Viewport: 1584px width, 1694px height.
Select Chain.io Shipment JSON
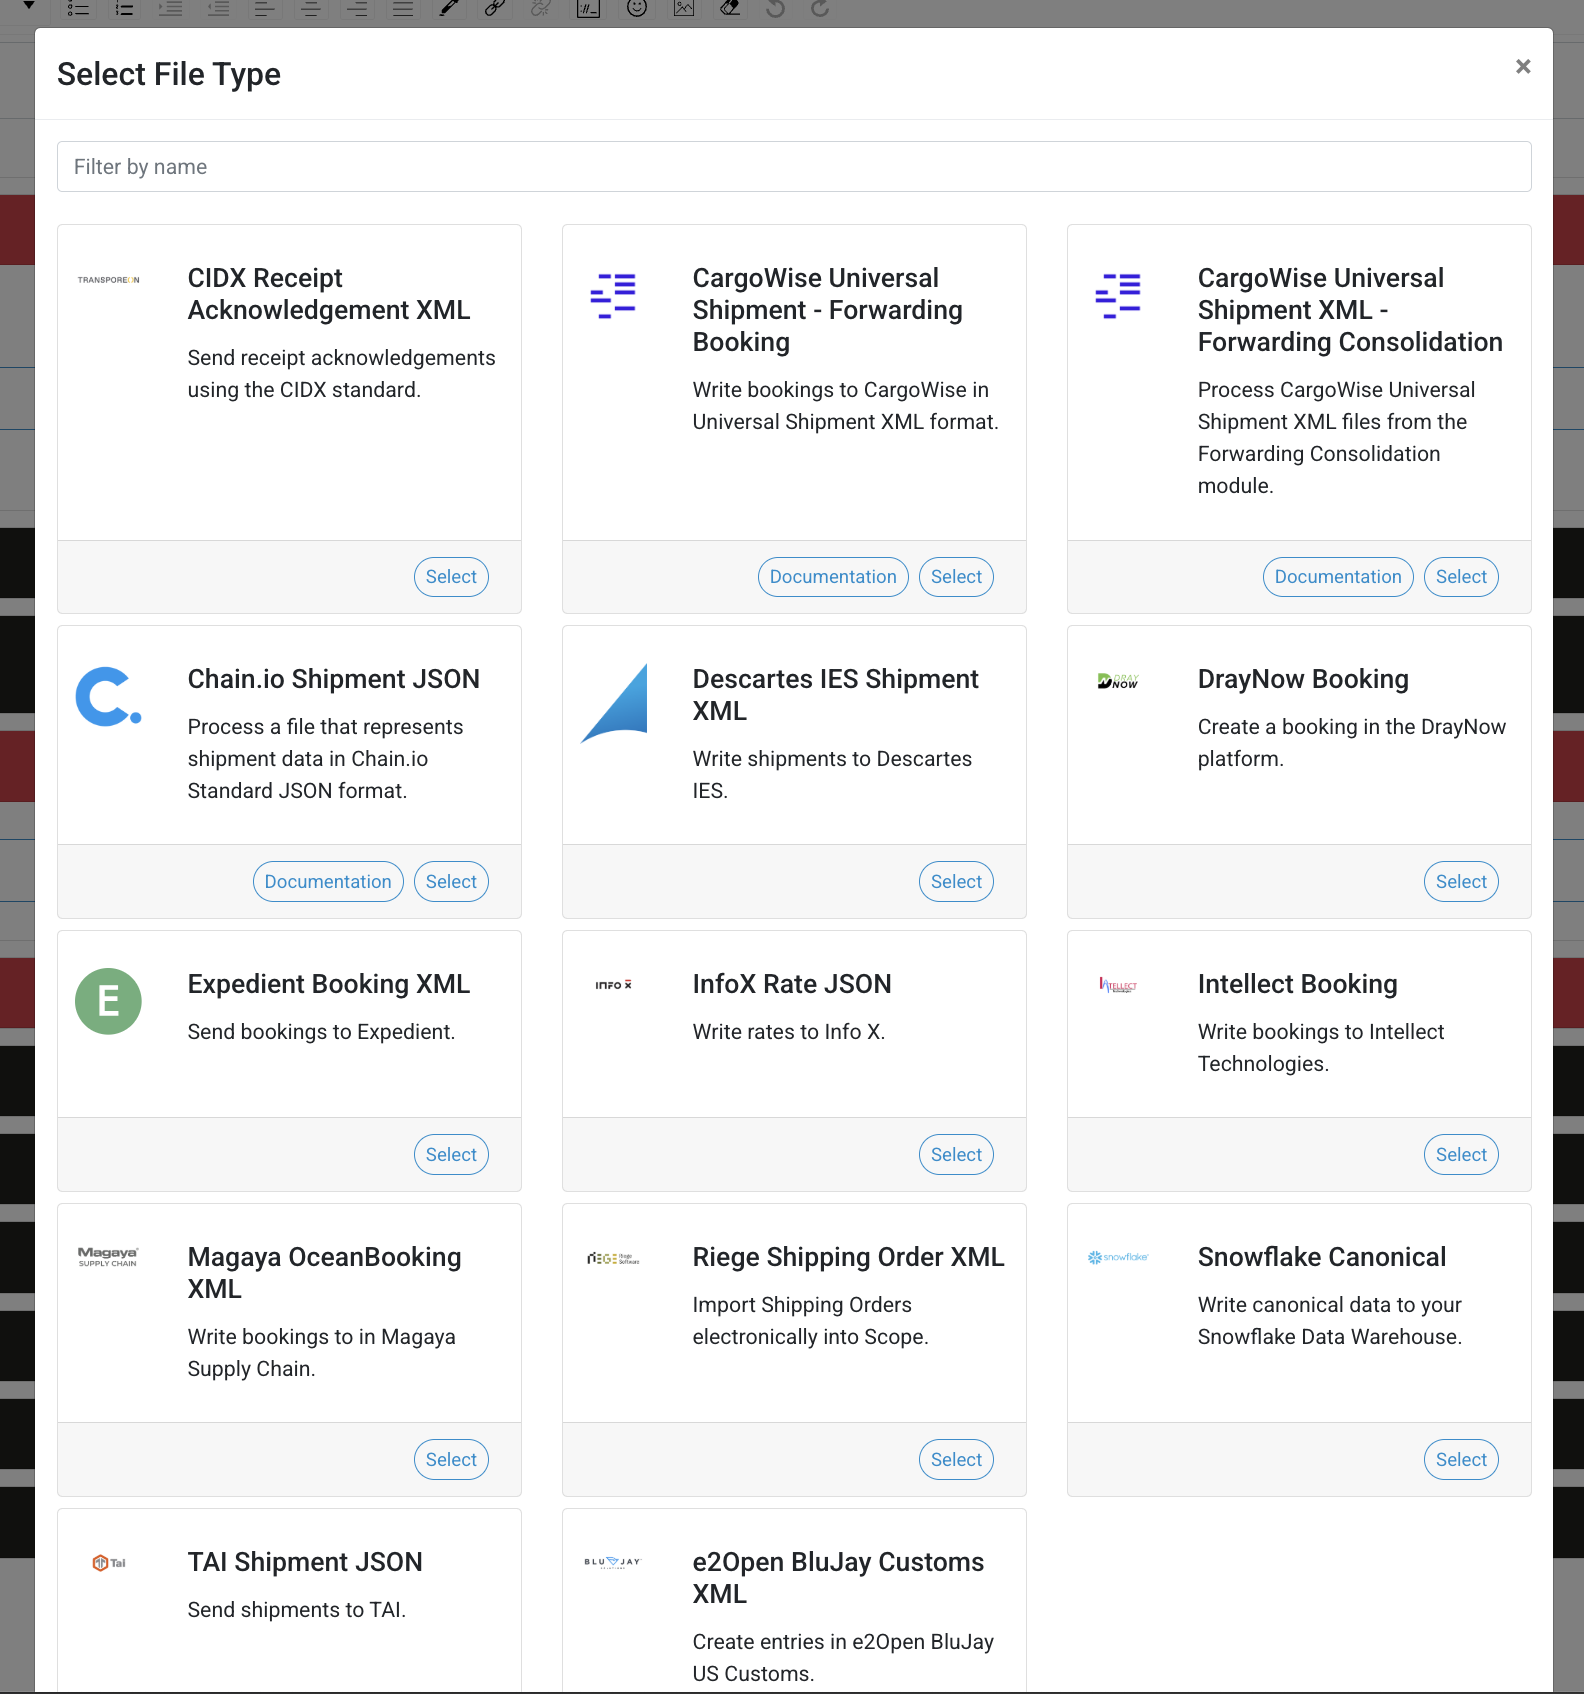[x=451, y=882]
